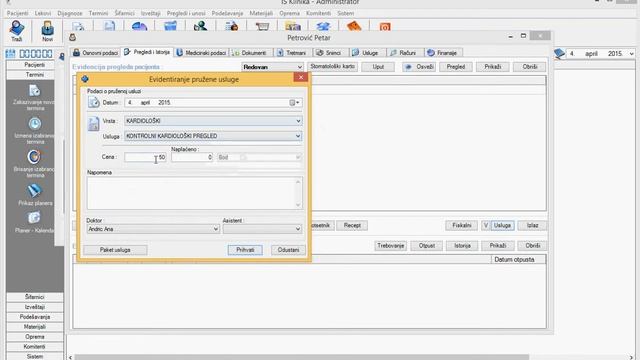The height and width of the screenshot is (360, 640).
Task: Switch to the Finansije tab
Action: pyautogui.click(x=442, y=53)
